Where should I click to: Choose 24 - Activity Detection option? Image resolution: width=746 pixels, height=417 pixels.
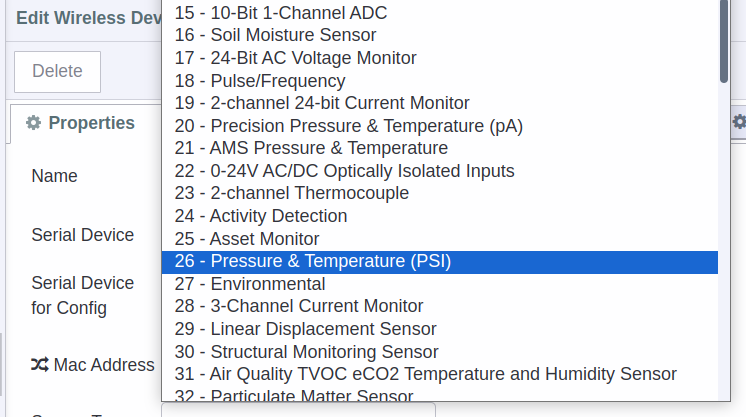(440, 216)
